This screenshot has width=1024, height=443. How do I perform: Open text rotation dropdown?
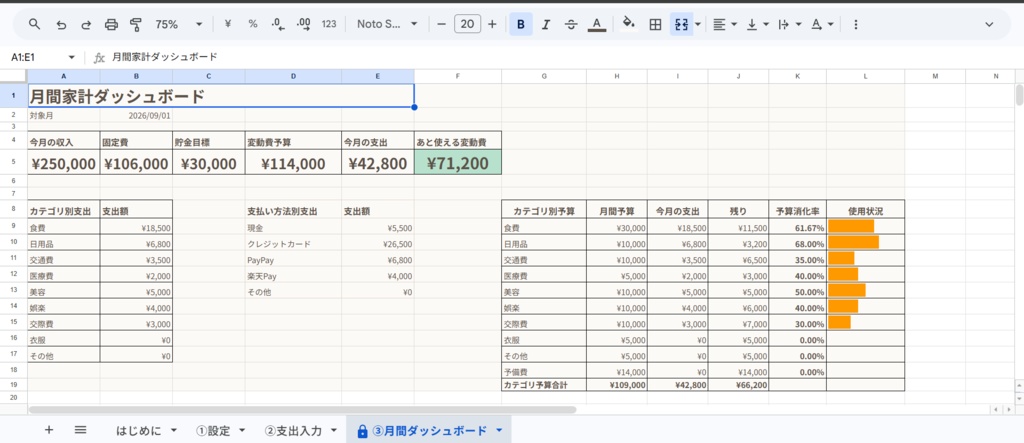822,24
